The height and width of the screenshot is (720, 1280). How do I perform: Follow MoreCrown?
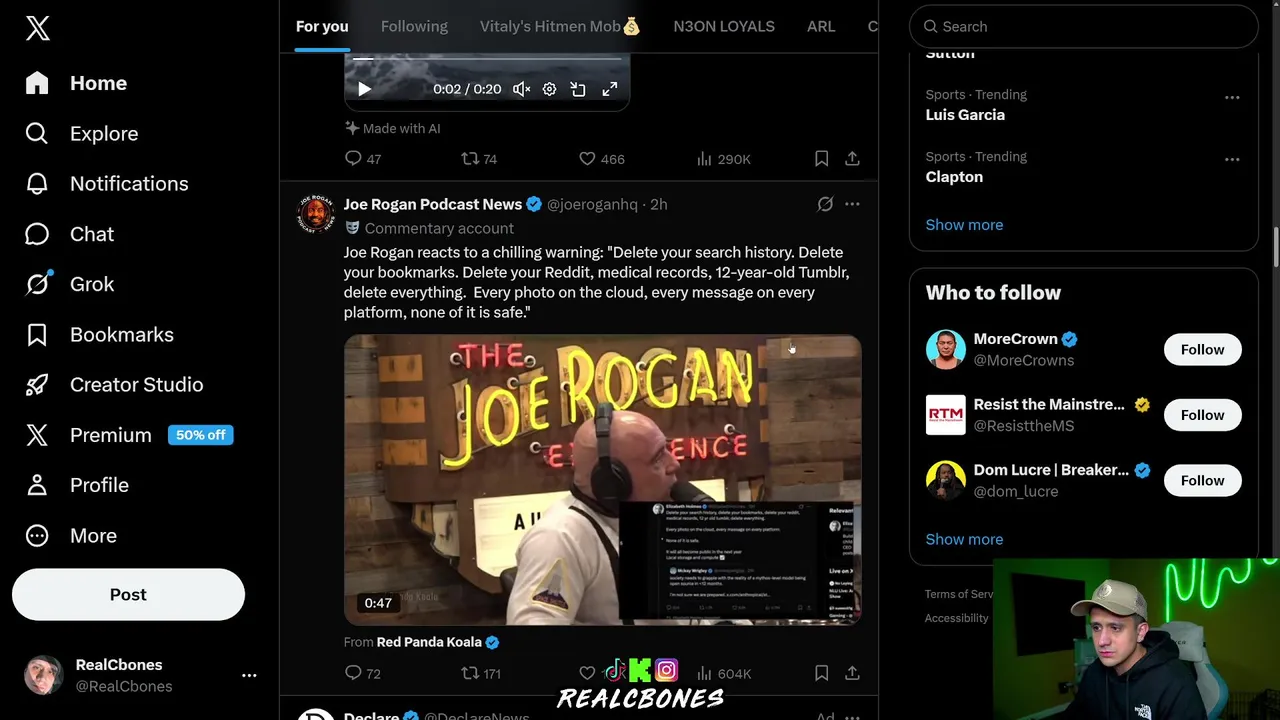click(1202, 349)
